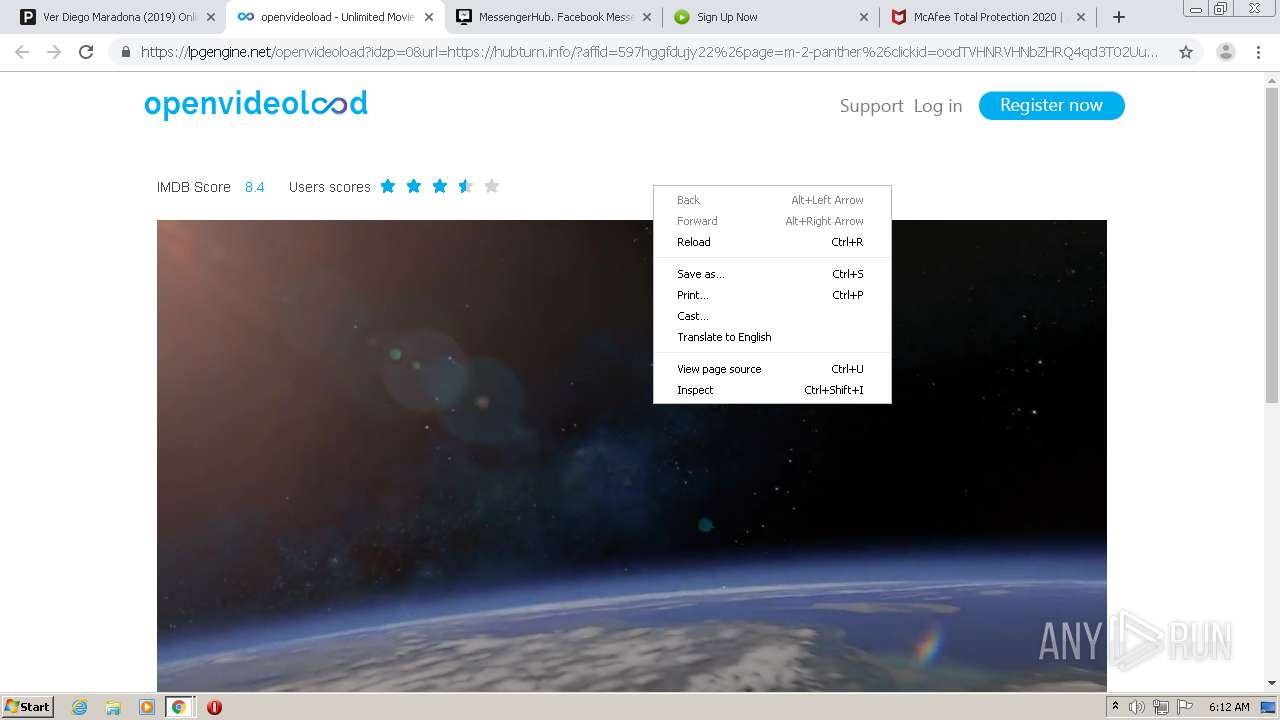The height and width of the screenshot is (720, 1280).
Task: Choose Reload from the context menu
Action: click(772, 242)
